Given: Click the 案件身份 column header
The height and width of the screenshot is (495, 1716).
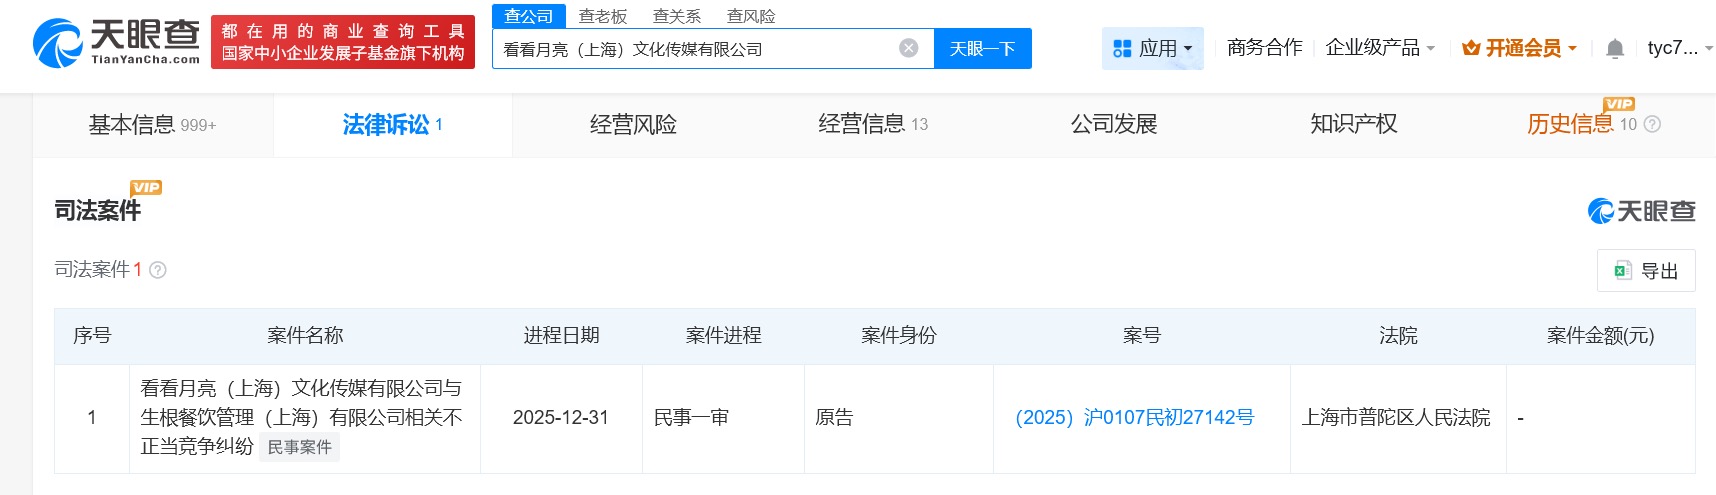Looking at the screenshot, I should click(899, 336).
